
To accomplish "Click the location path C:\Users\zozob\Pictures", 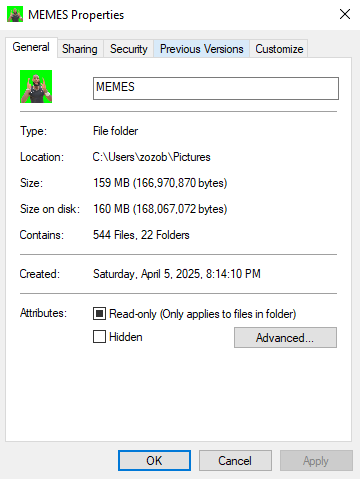I will [152, 157].
